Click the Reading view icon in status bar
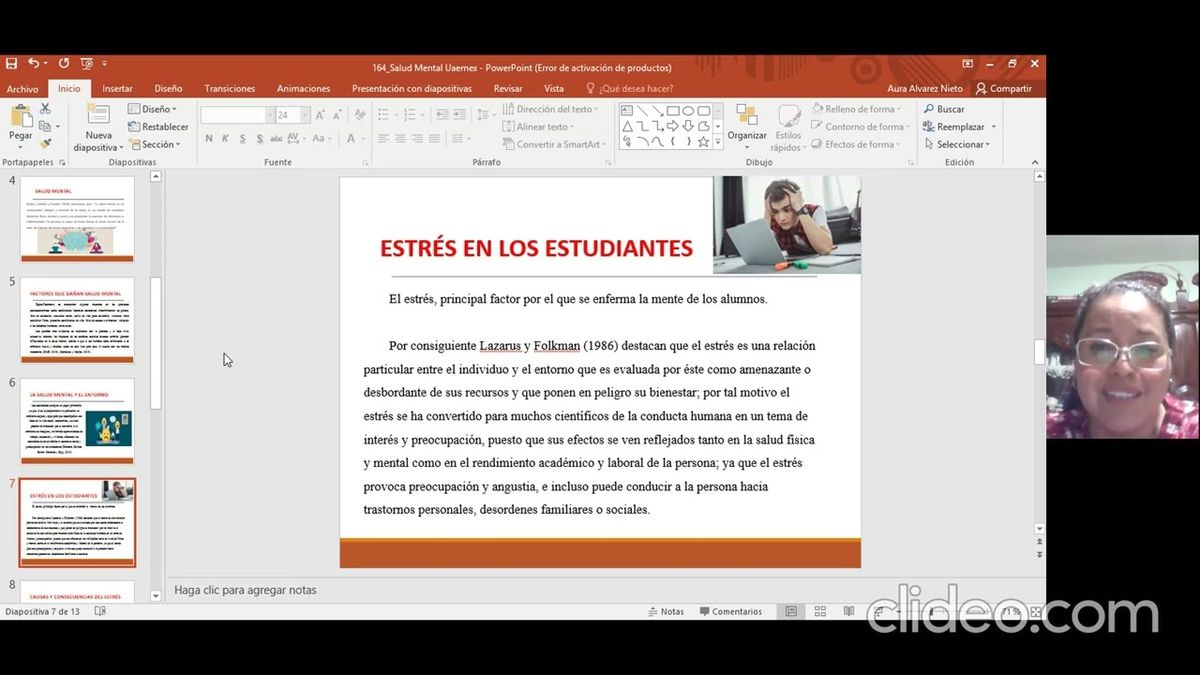Viewport: 1200px width, 675px height. click(x=849, y=611)
